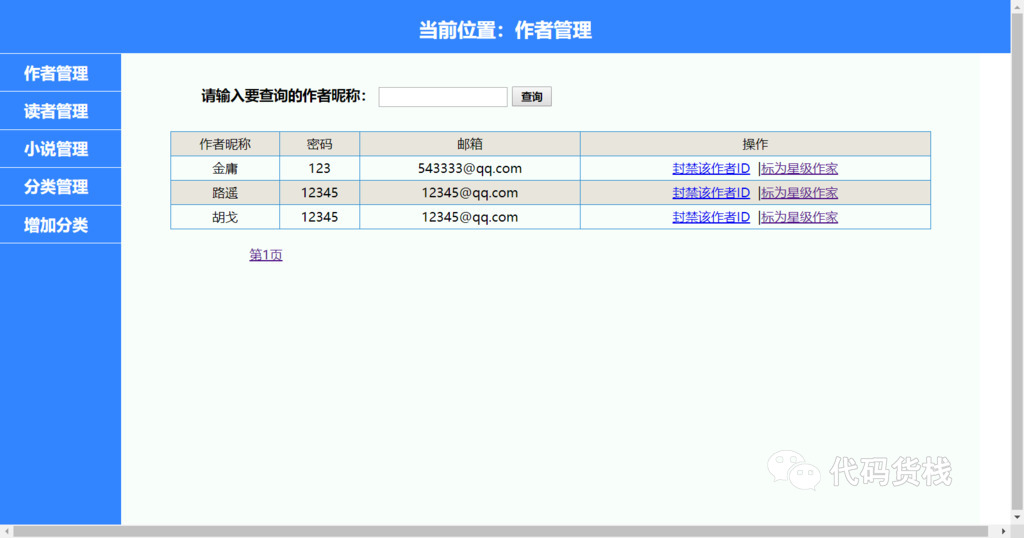The image size is (1024, 538).
Task: Click the 邮箱 column header
Action: (x=470, y=144)
